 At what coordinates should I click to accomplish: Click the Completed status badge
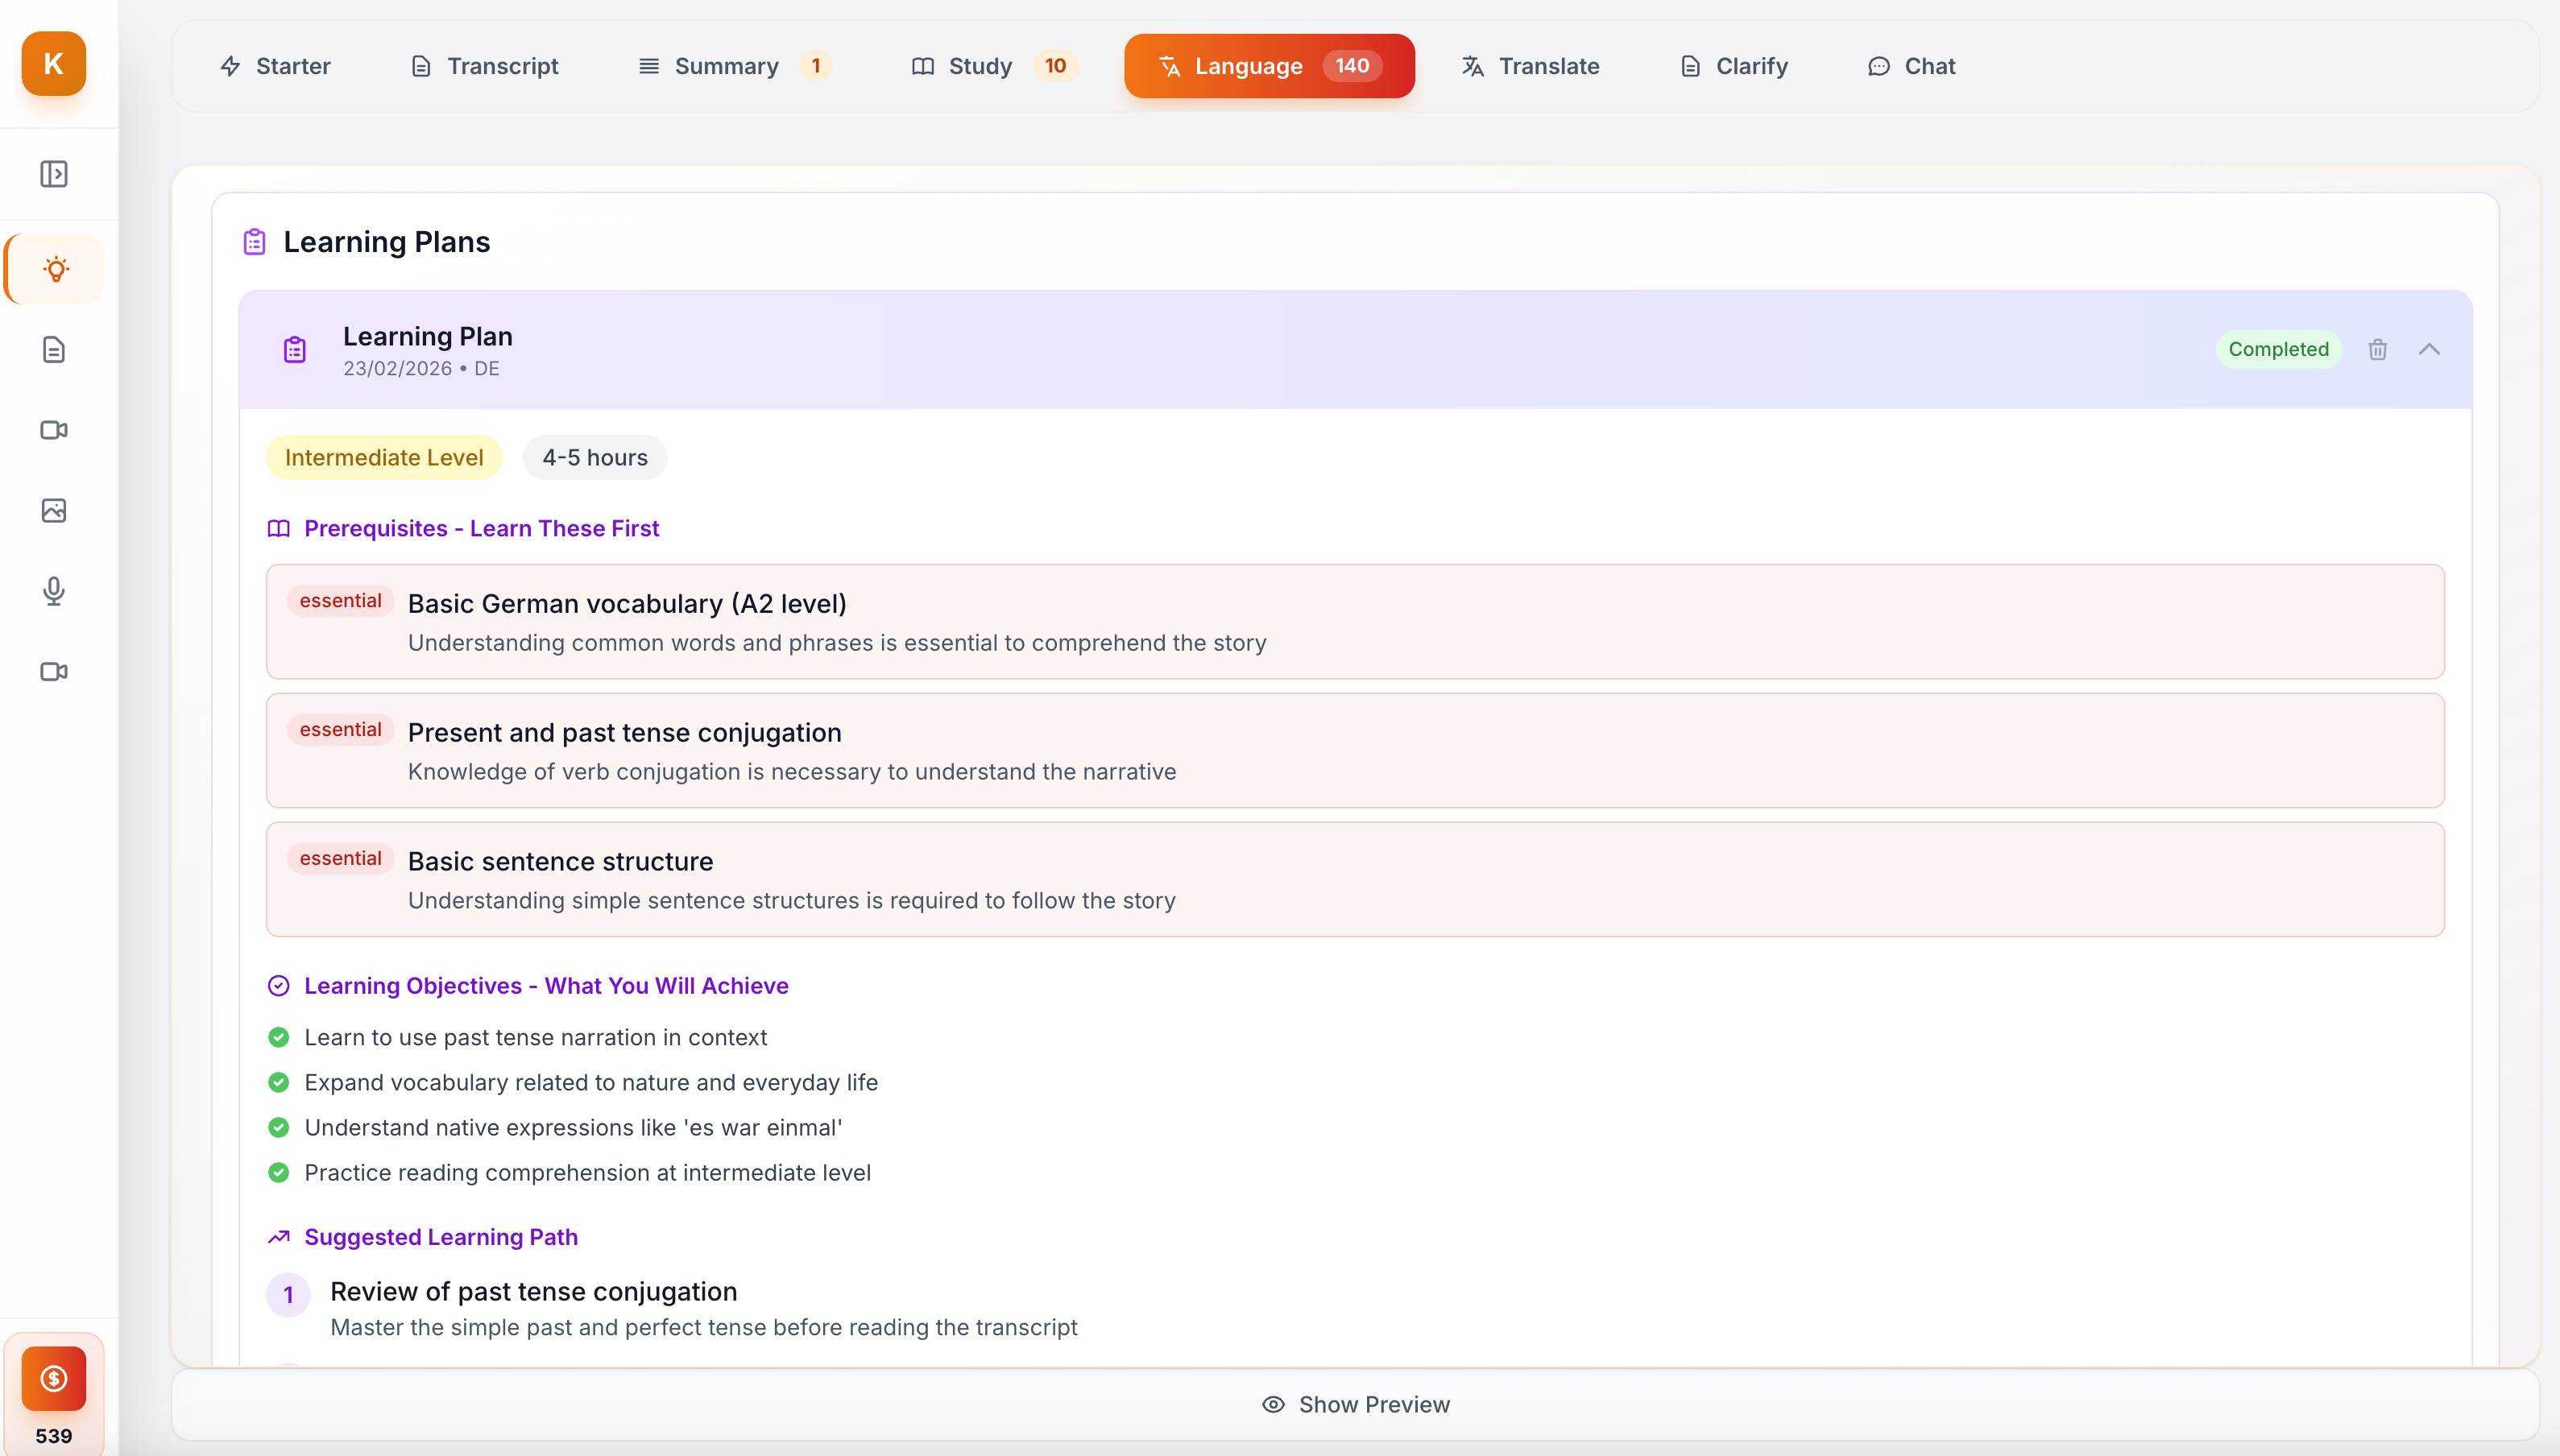[2279, 349]
